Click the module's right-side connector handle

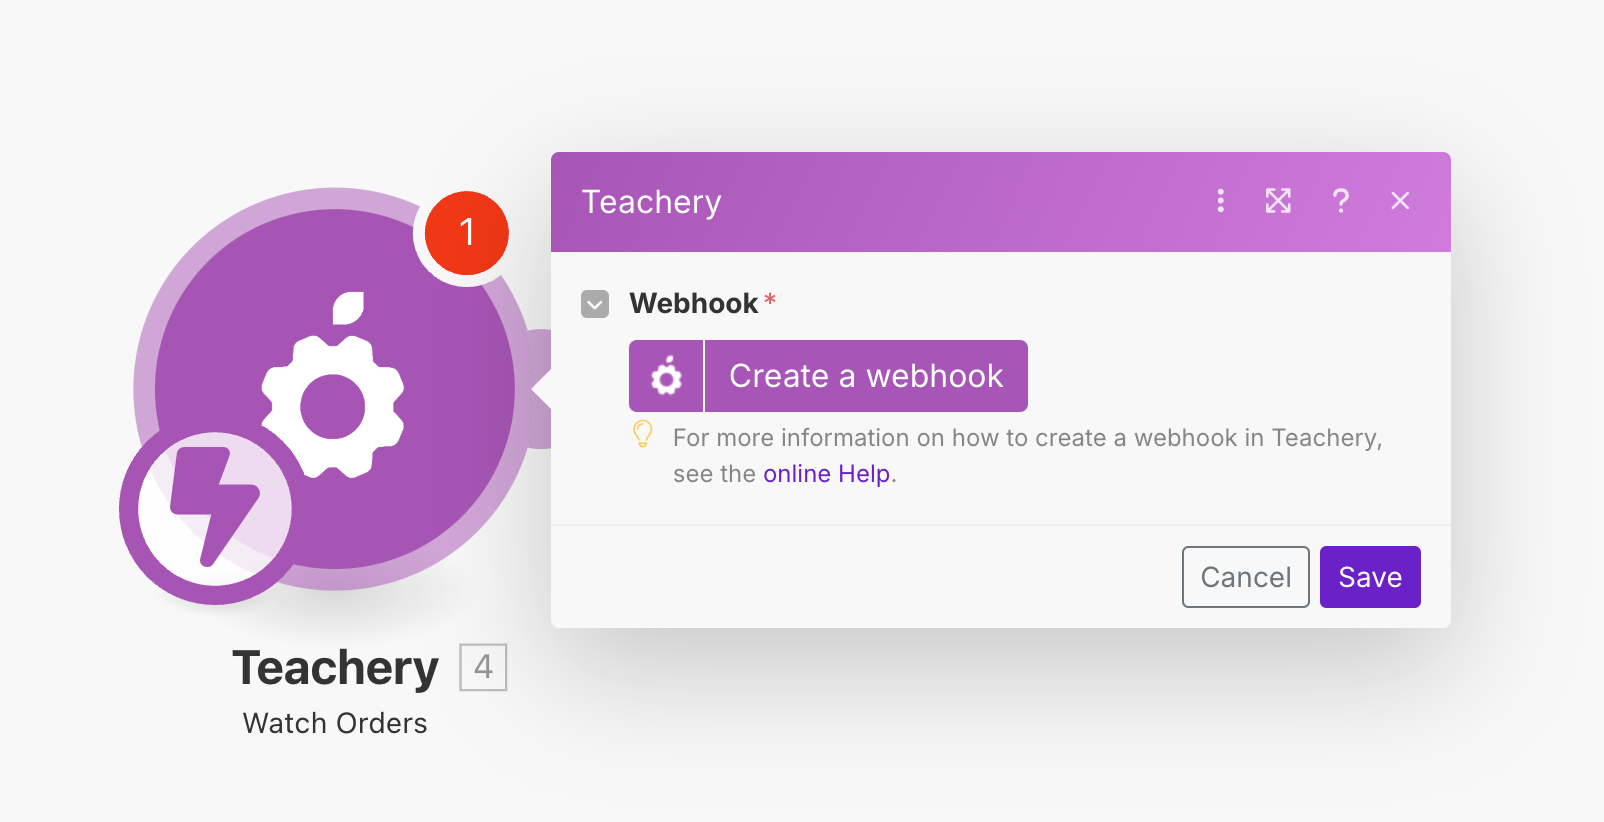point(541,388)
